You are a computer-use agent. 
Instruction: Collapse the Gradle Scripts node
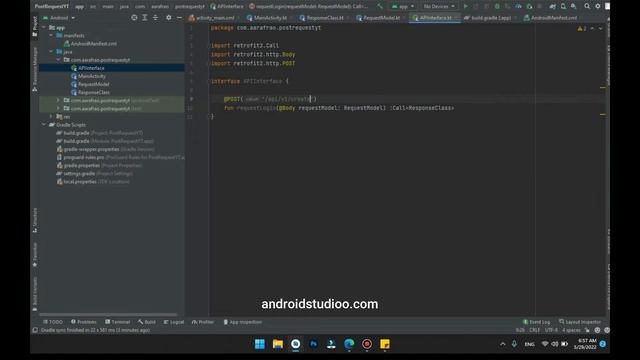coord(44,125)
